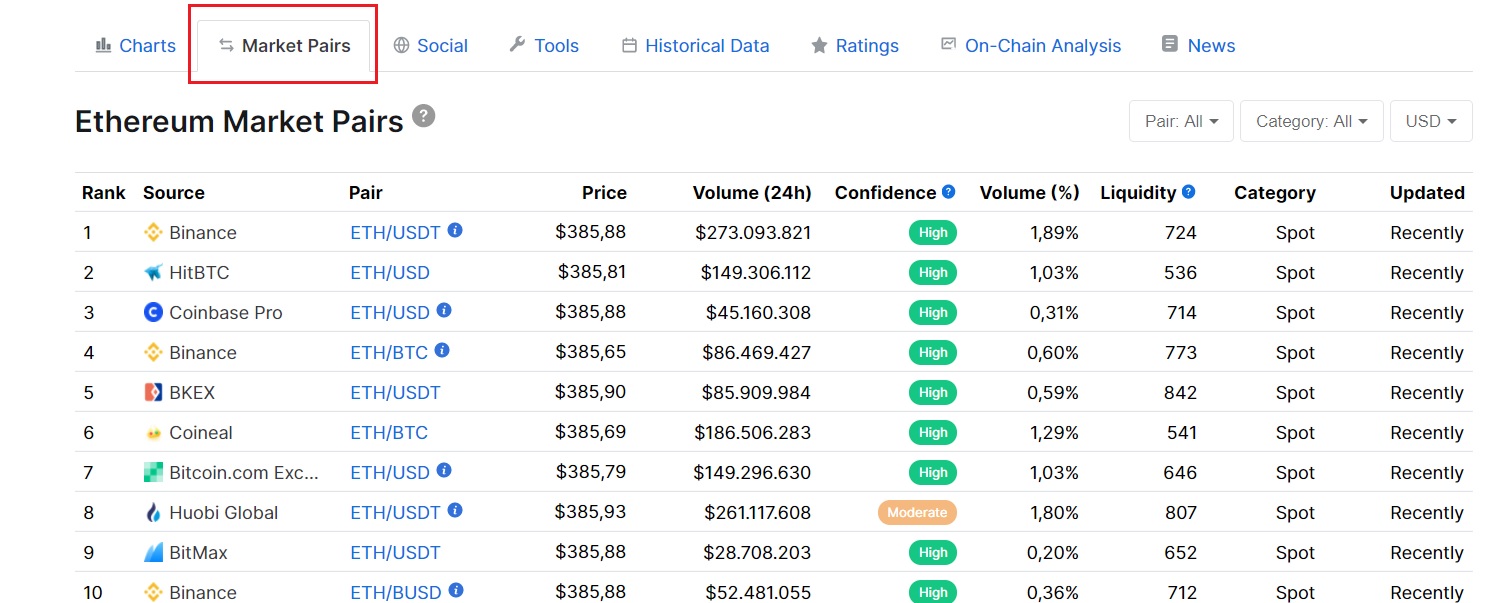Screen dimensions: 1486x603
Task: Click the BKEX exchange logo
Action: (x=153, y=393)
